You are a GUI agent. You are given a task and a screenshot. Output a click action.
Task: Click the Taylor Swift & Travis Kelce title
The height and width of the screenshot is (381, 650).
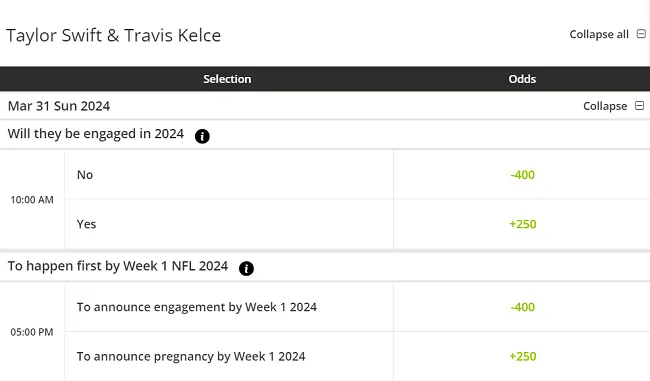tap(113, 35)
